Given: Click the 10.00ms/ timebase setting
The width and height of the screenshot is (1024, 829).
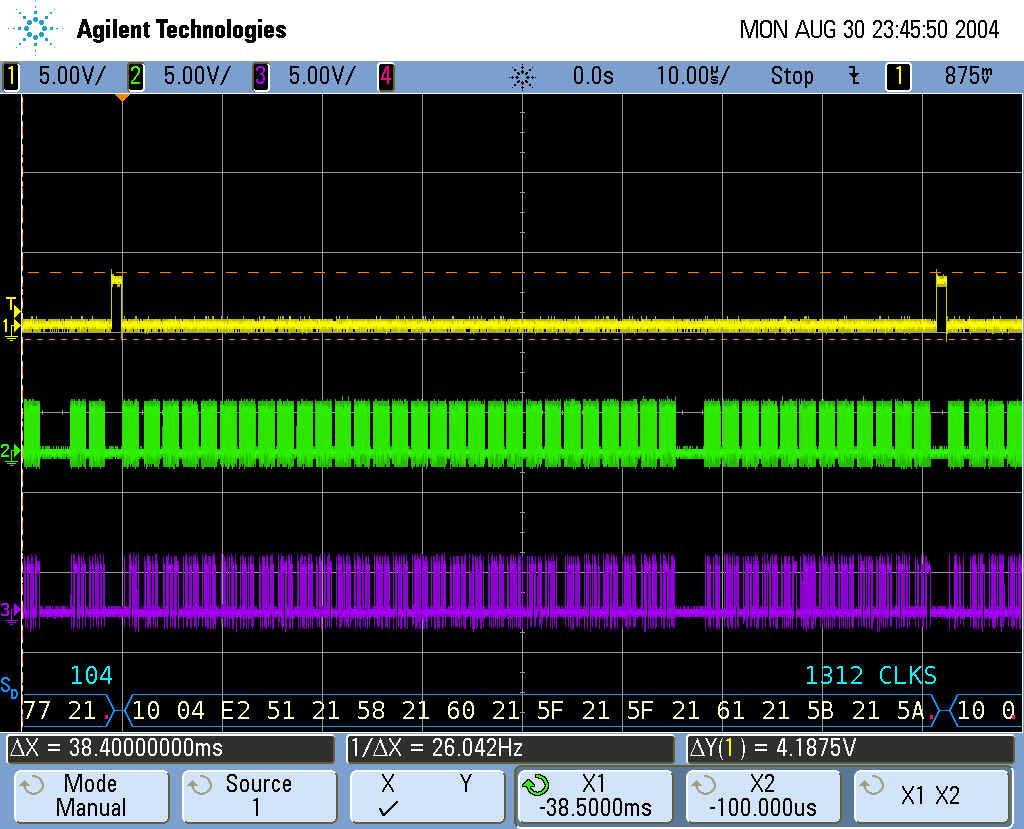Looking at the screenshot, I should (692, 76).
